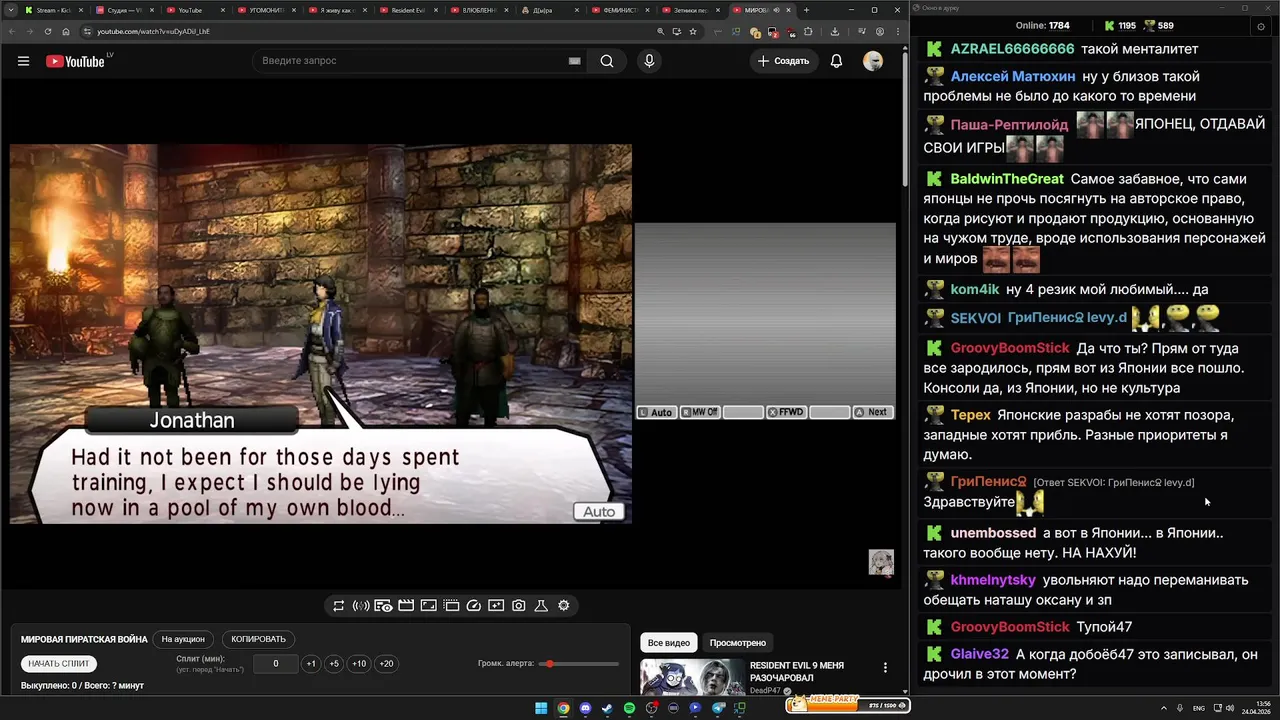The height and width of the screenshot is (720, 1280).
Task: Click the Ответ SEKVOI reply reference in chat
Action: (x=1114, y=482)
